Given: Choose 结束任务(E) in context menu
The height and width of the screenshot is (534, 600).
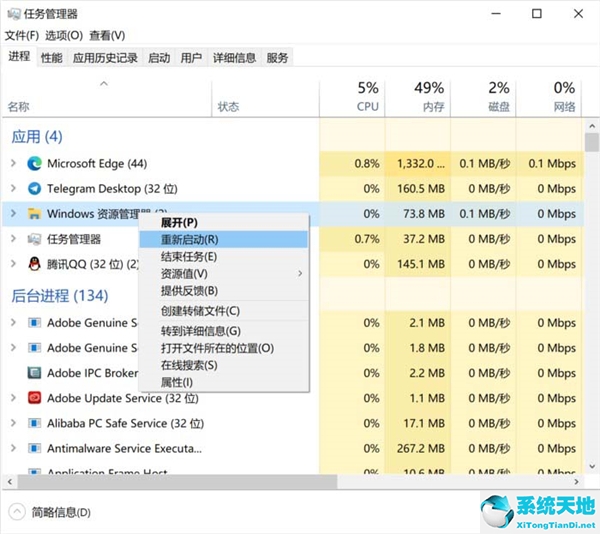Looking at the screenshot, I should (224, 257).
